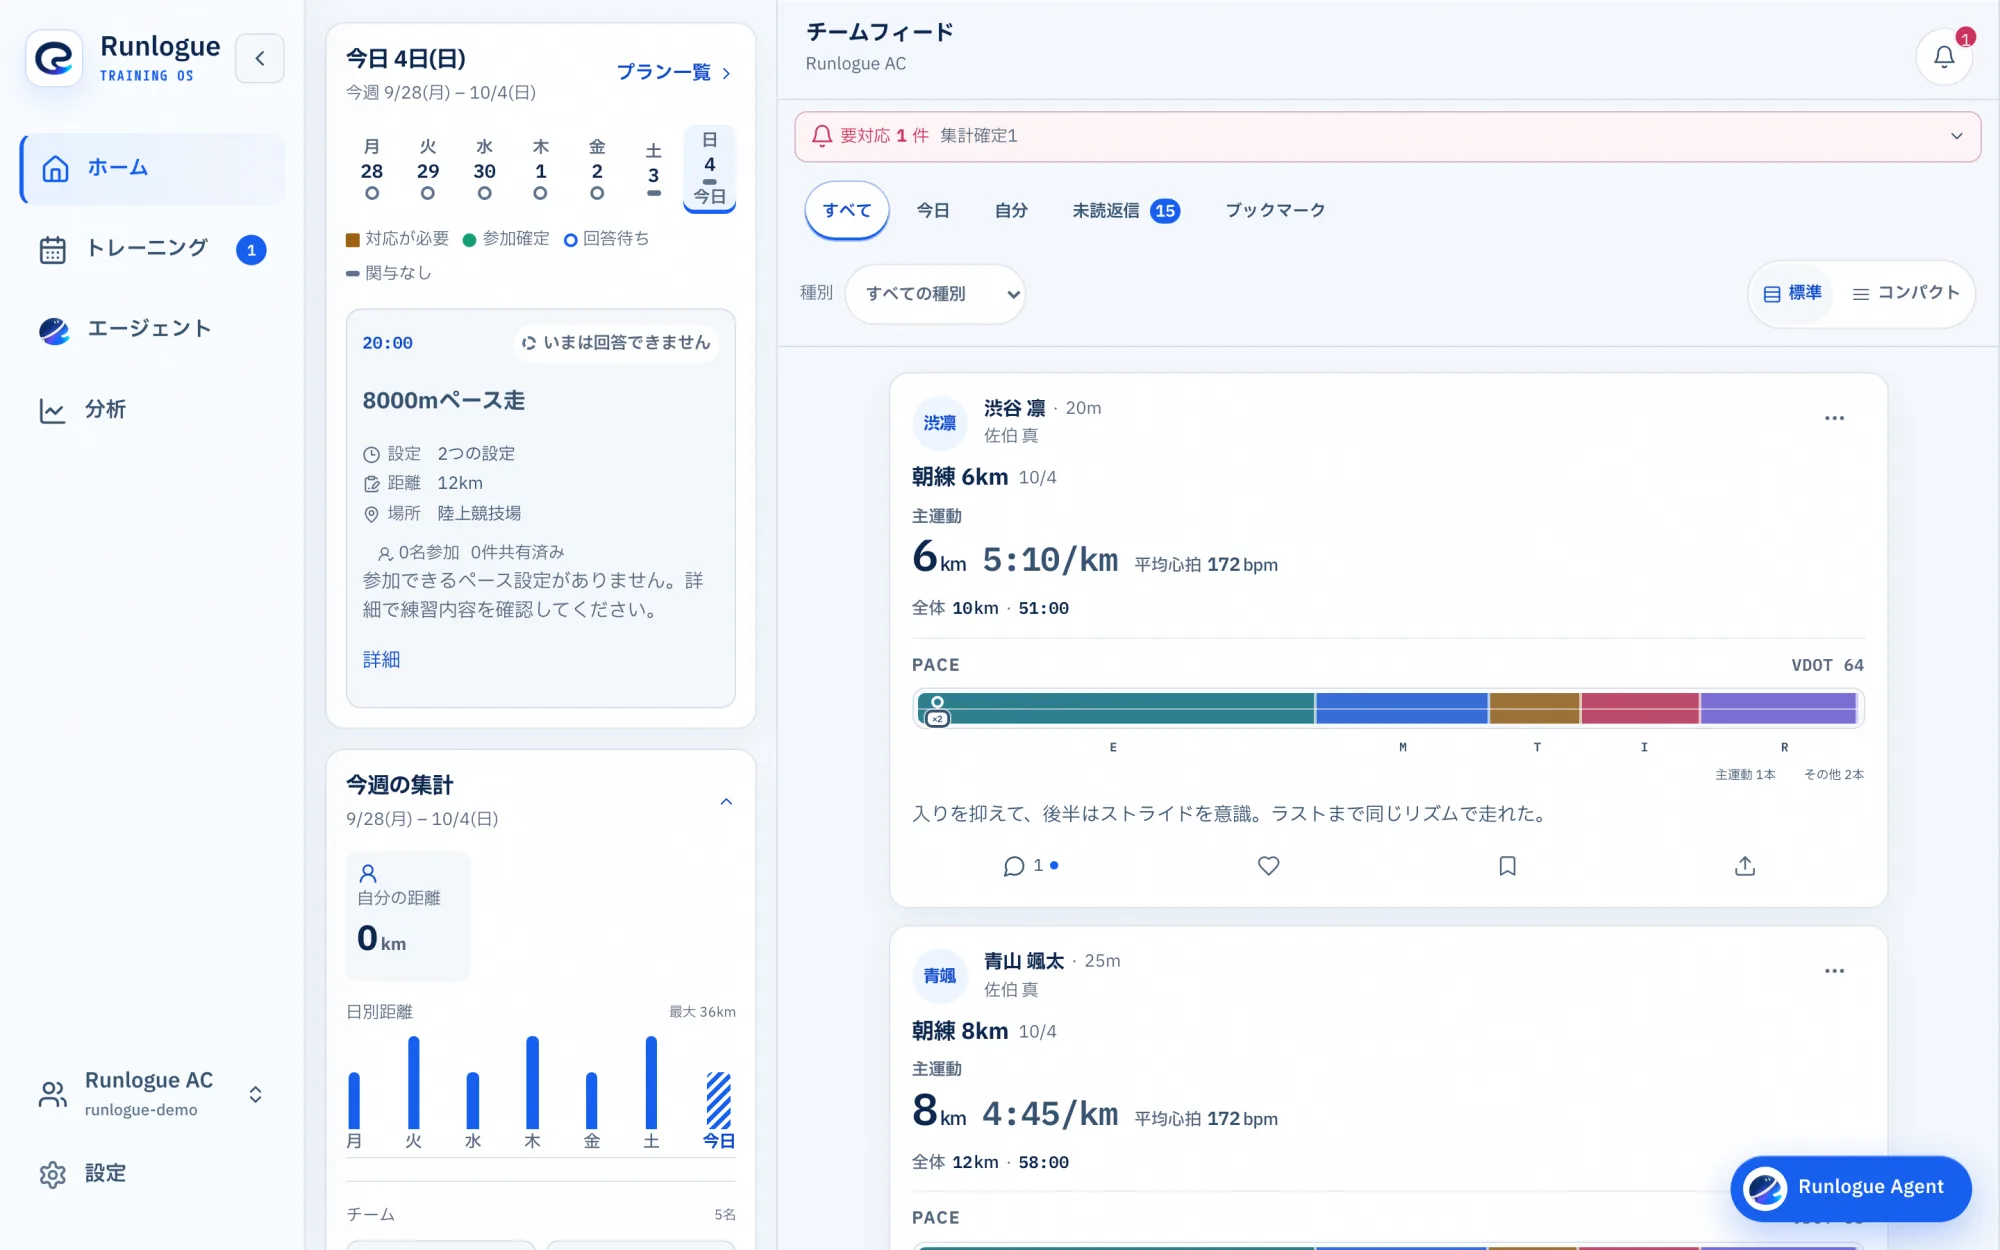Open 詳細 for 8000mペース走
2000x1250 pixels.
click(381, 659)
